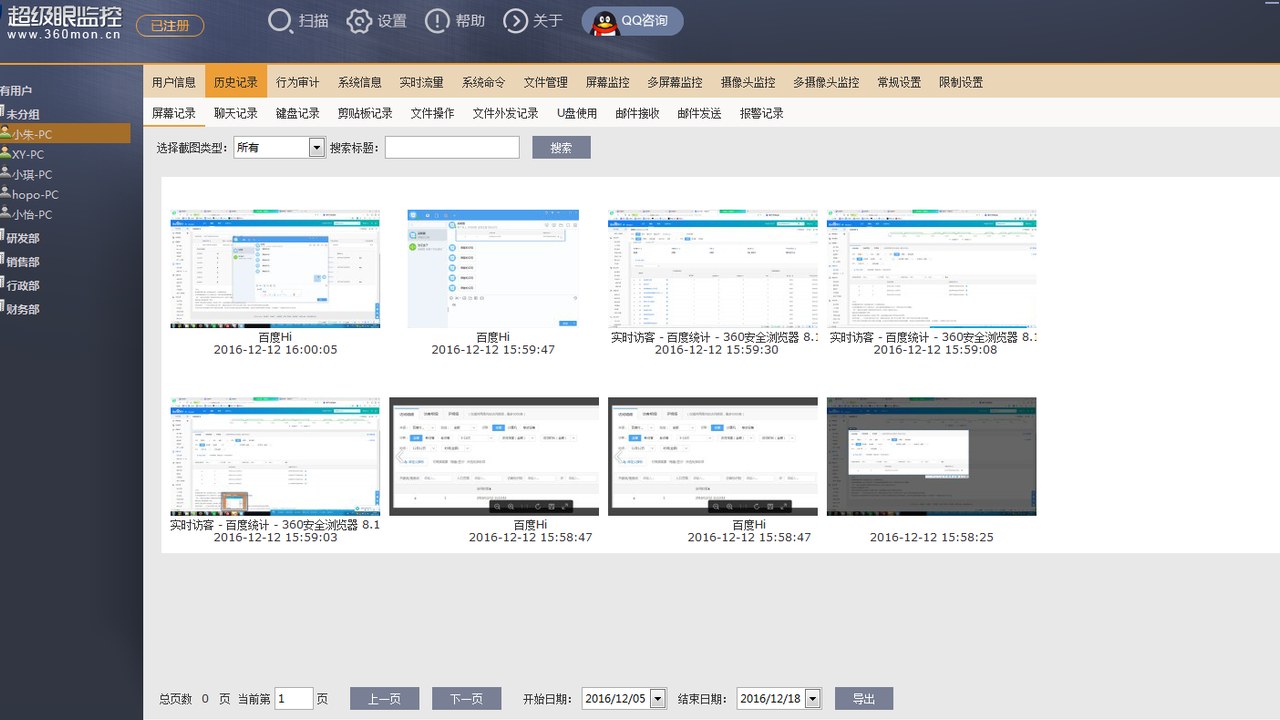Open the 结束日期 date dropdown
This screenshot has width=1280, height=720.
[812, 699]
